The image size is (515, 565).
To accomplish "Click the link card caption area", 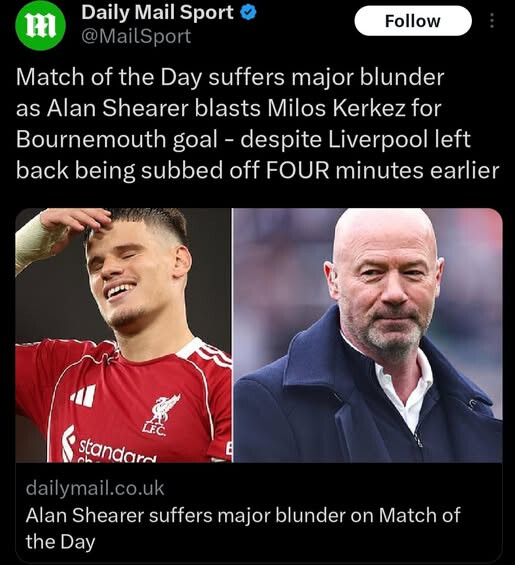I will tap(259, 513).
